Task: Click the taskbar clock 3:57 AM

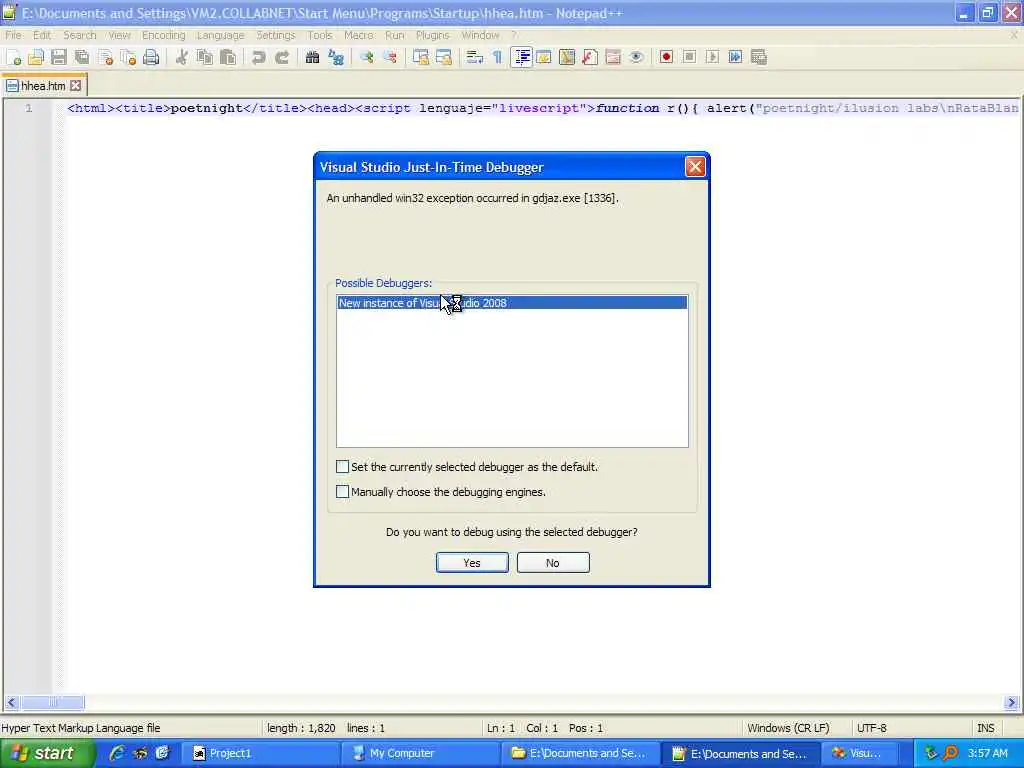Action: click(987, 753)
